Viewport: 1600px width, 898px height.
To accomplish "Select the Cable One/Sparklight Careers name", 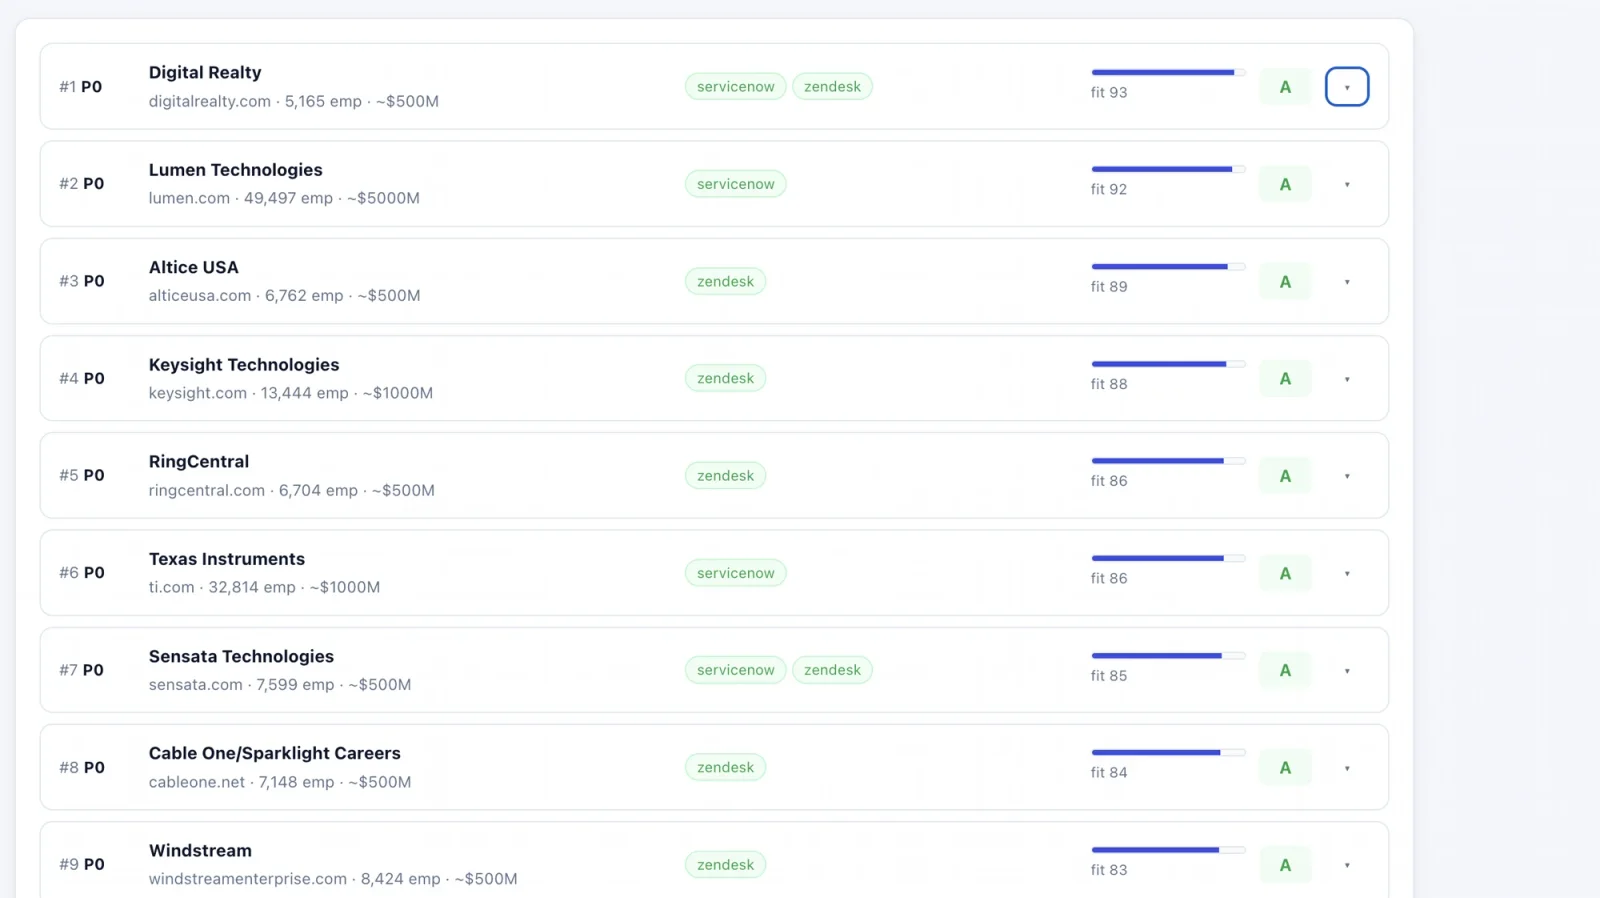I will click(275, 753).
